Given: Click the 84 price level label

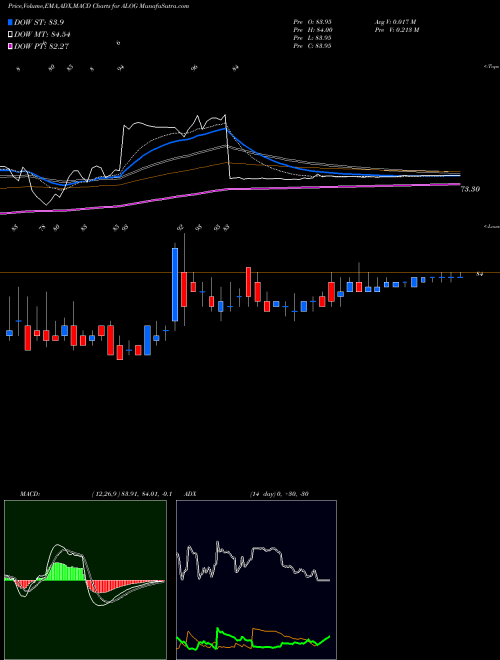Looking at the screenshot, I should pyautogui.click(x=479, y=274).
